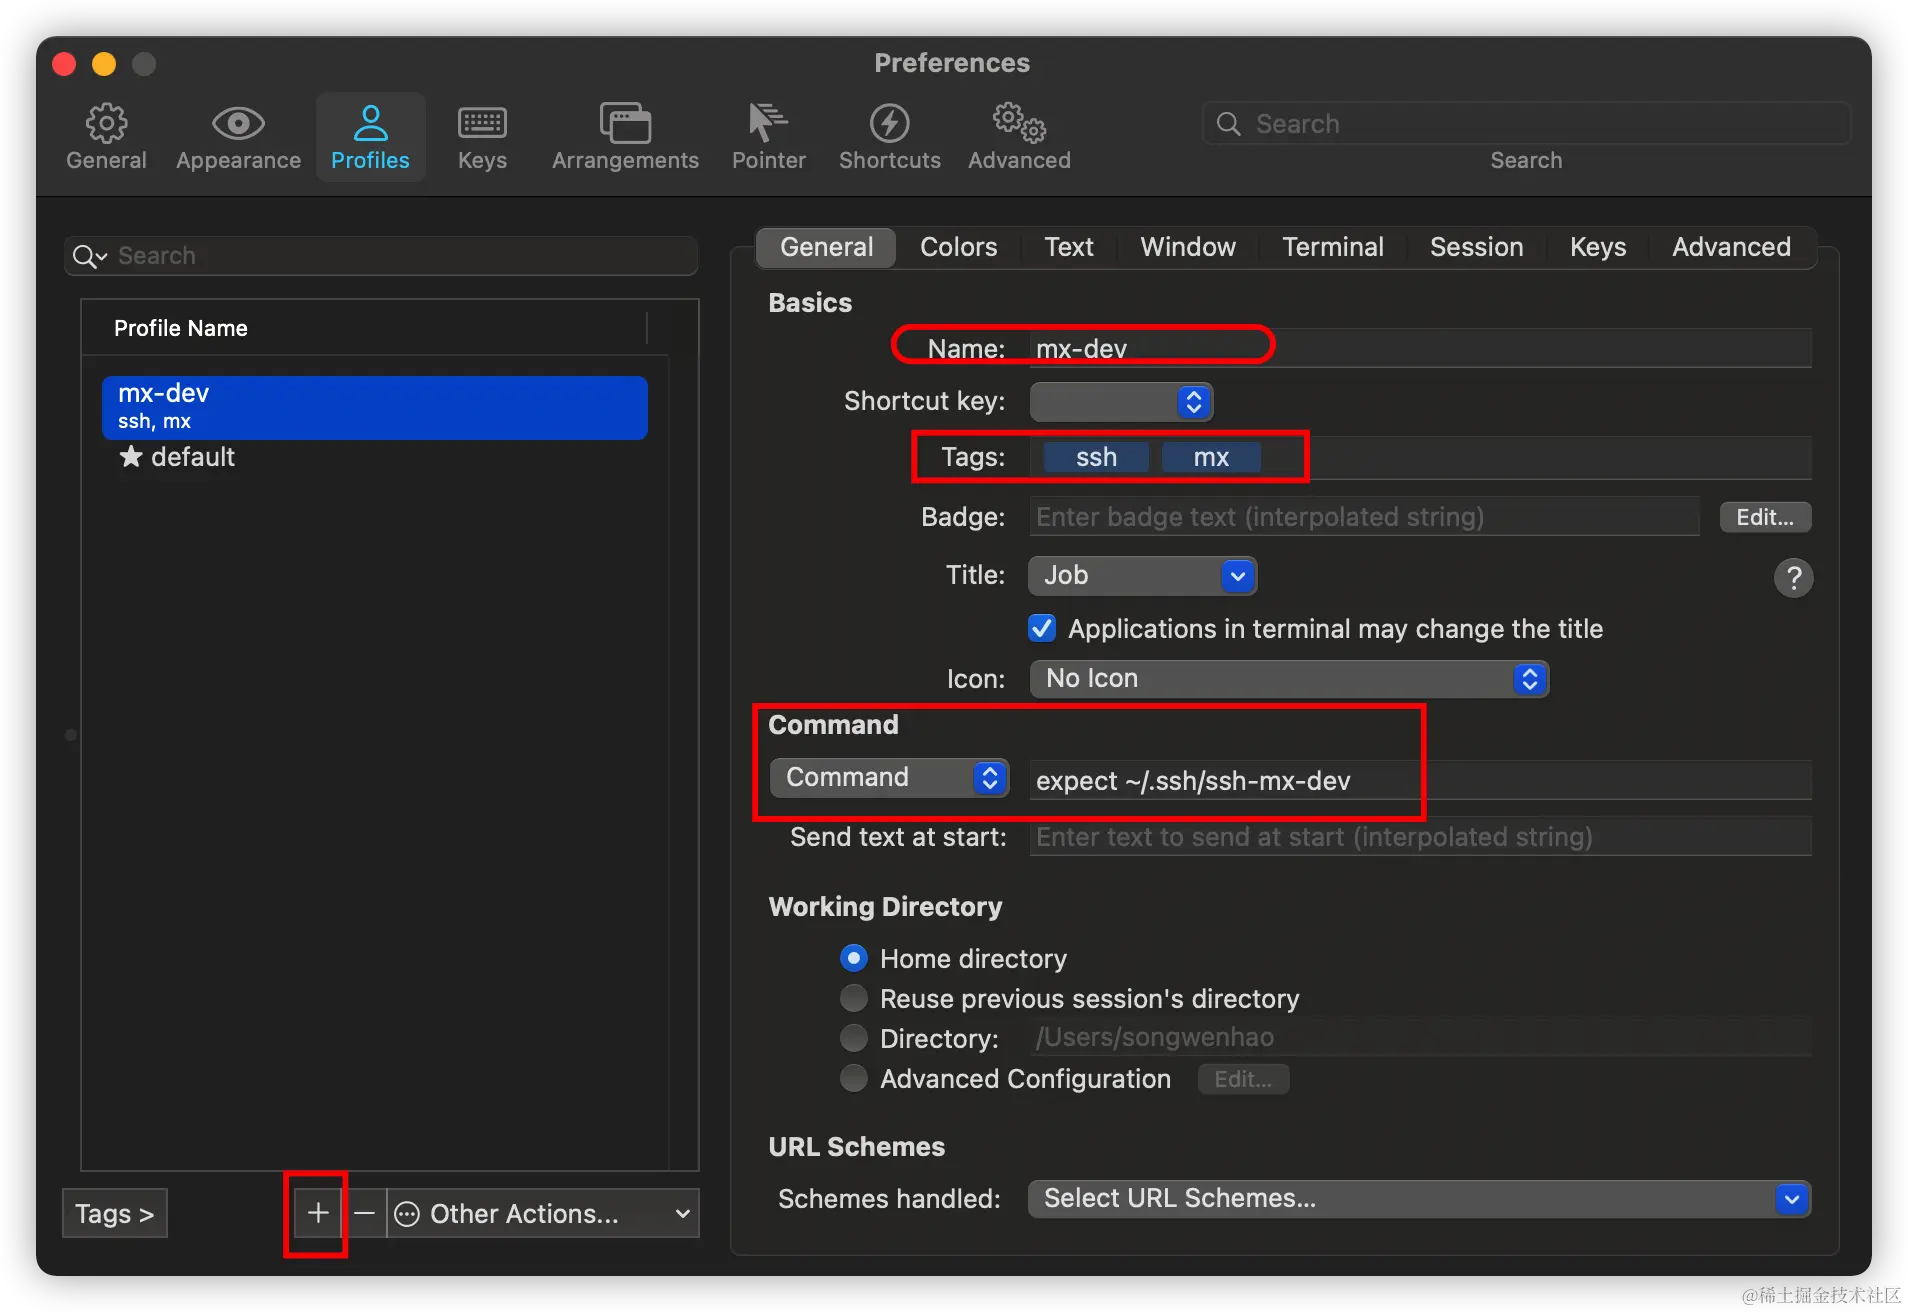Select the mx-dev profile row
Image resolution: width=1908 pixels, height=1312 pixels.
click(375, 407)
